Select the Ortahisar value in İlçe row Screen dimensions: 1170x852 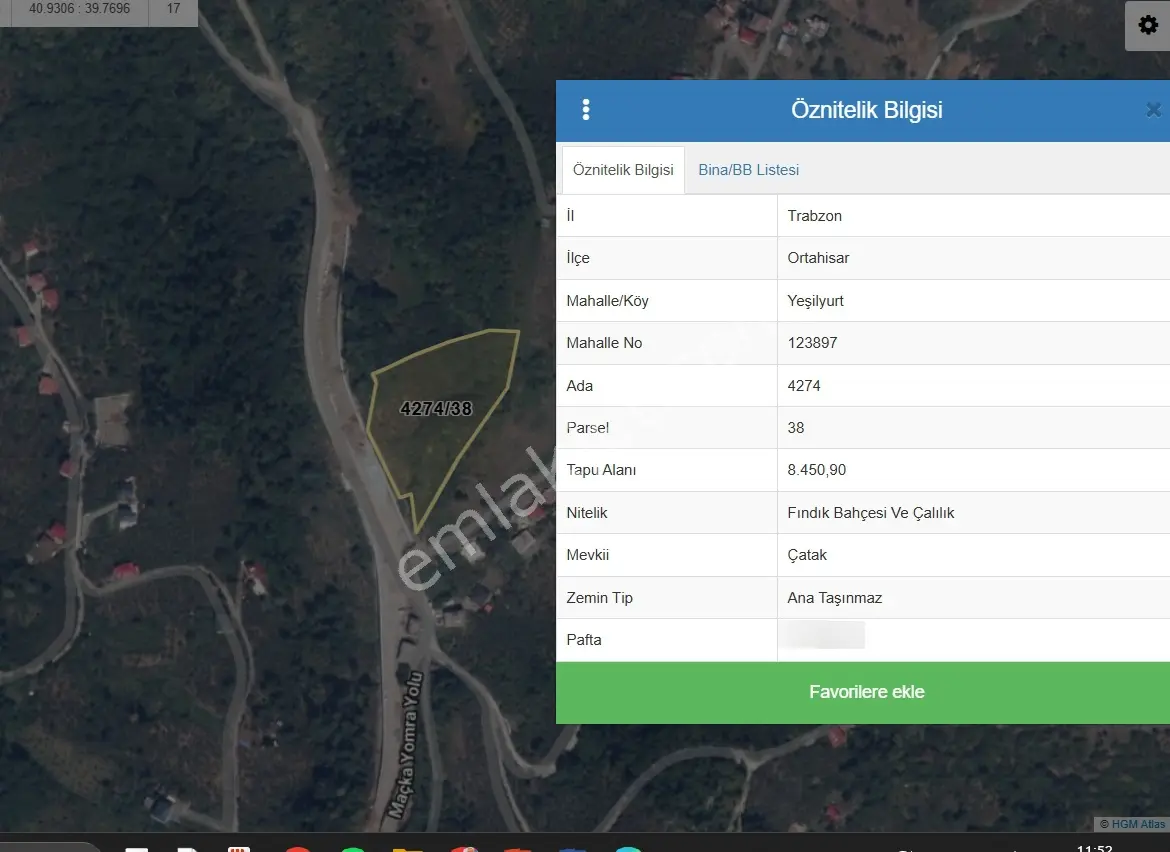(818, 257)
